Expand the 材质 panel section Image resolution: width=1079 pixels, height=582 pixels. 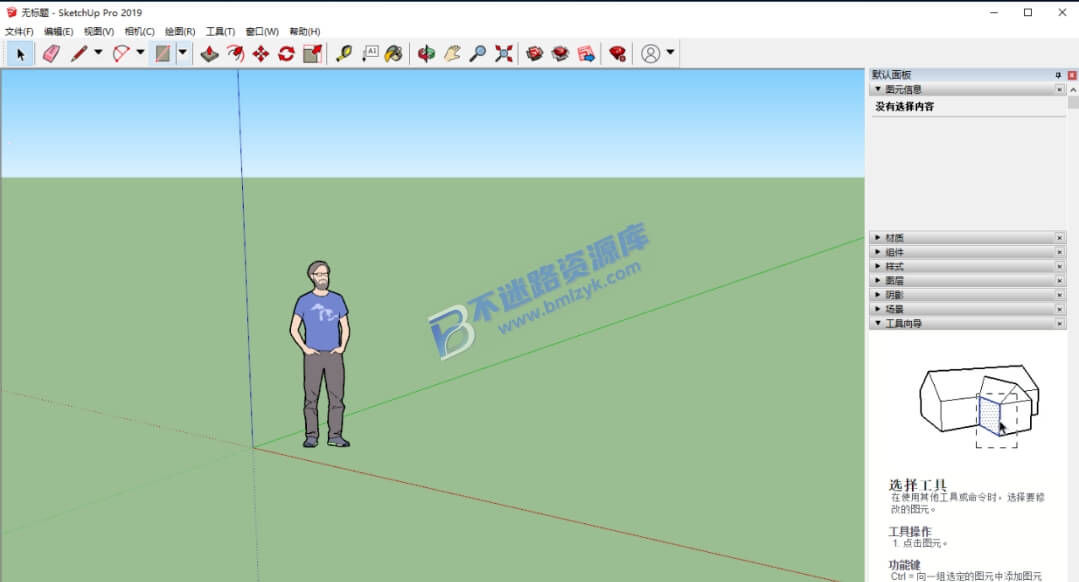point(877,237)
